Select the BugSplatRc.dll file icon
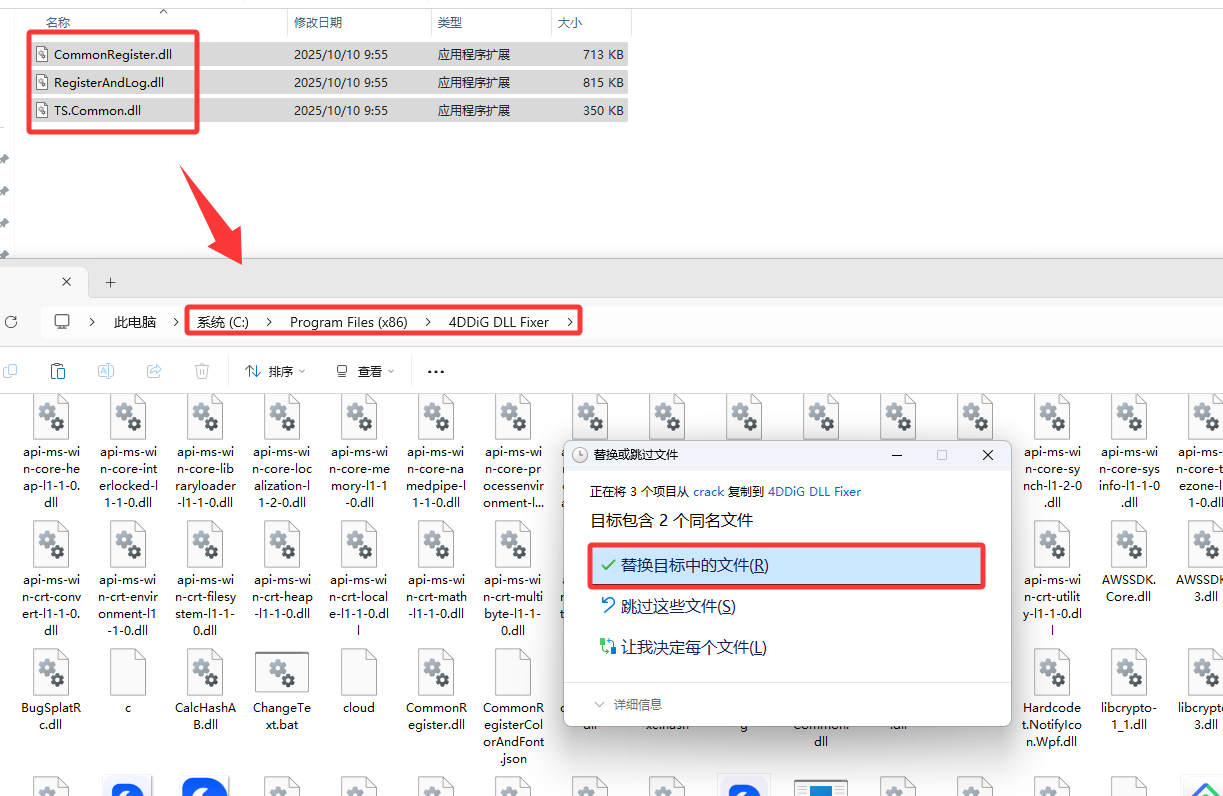This screenshot has width=1223, height=796. (51, 672)
